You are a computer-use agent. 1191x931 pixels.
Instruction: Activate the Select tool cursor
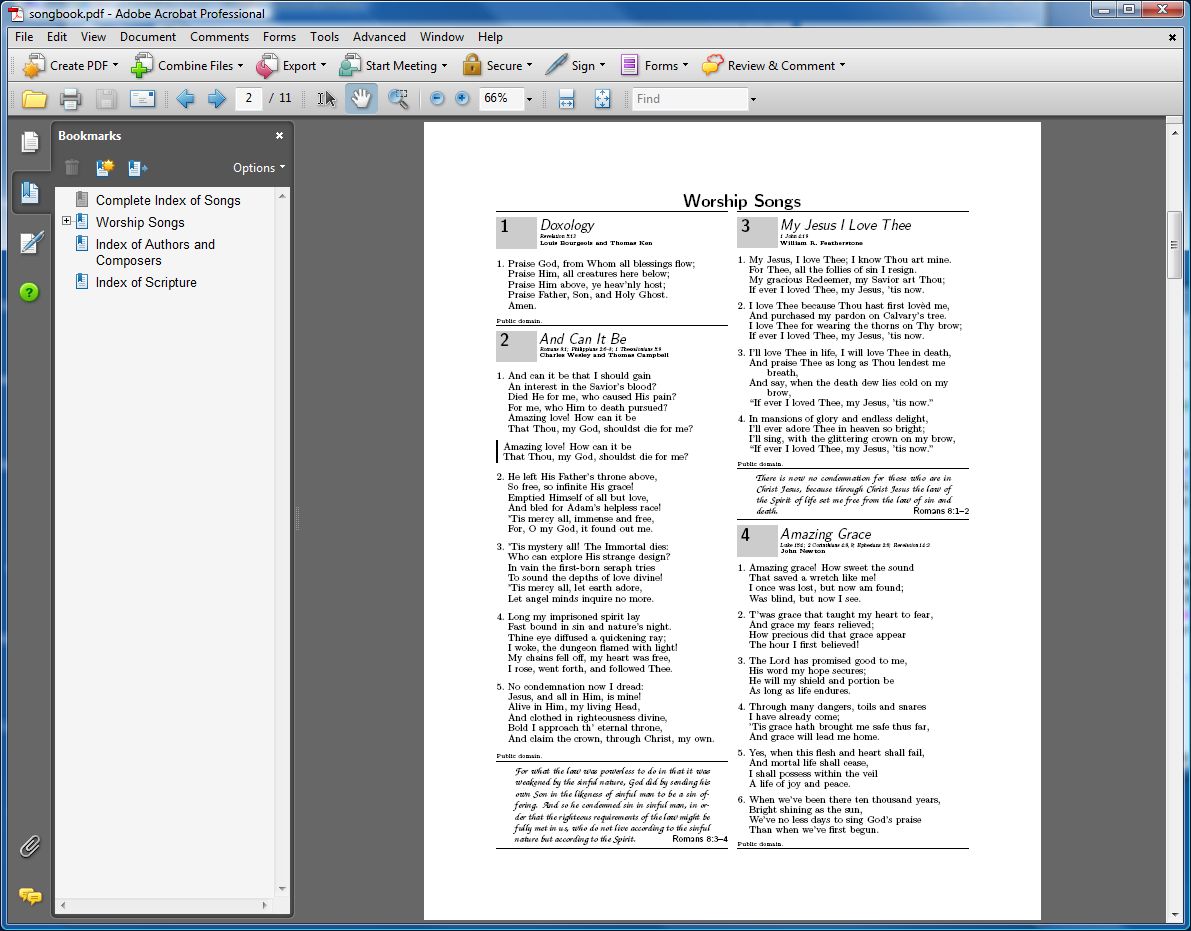click(x=326, y=99)
